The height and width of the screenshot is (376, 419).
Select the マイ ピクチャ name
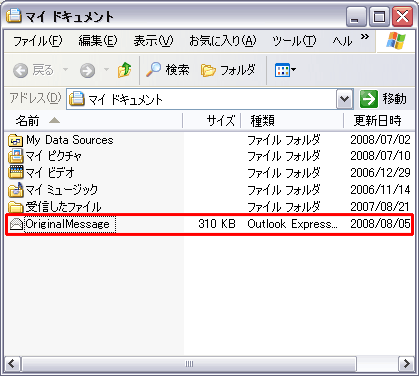tap(54, 156)
